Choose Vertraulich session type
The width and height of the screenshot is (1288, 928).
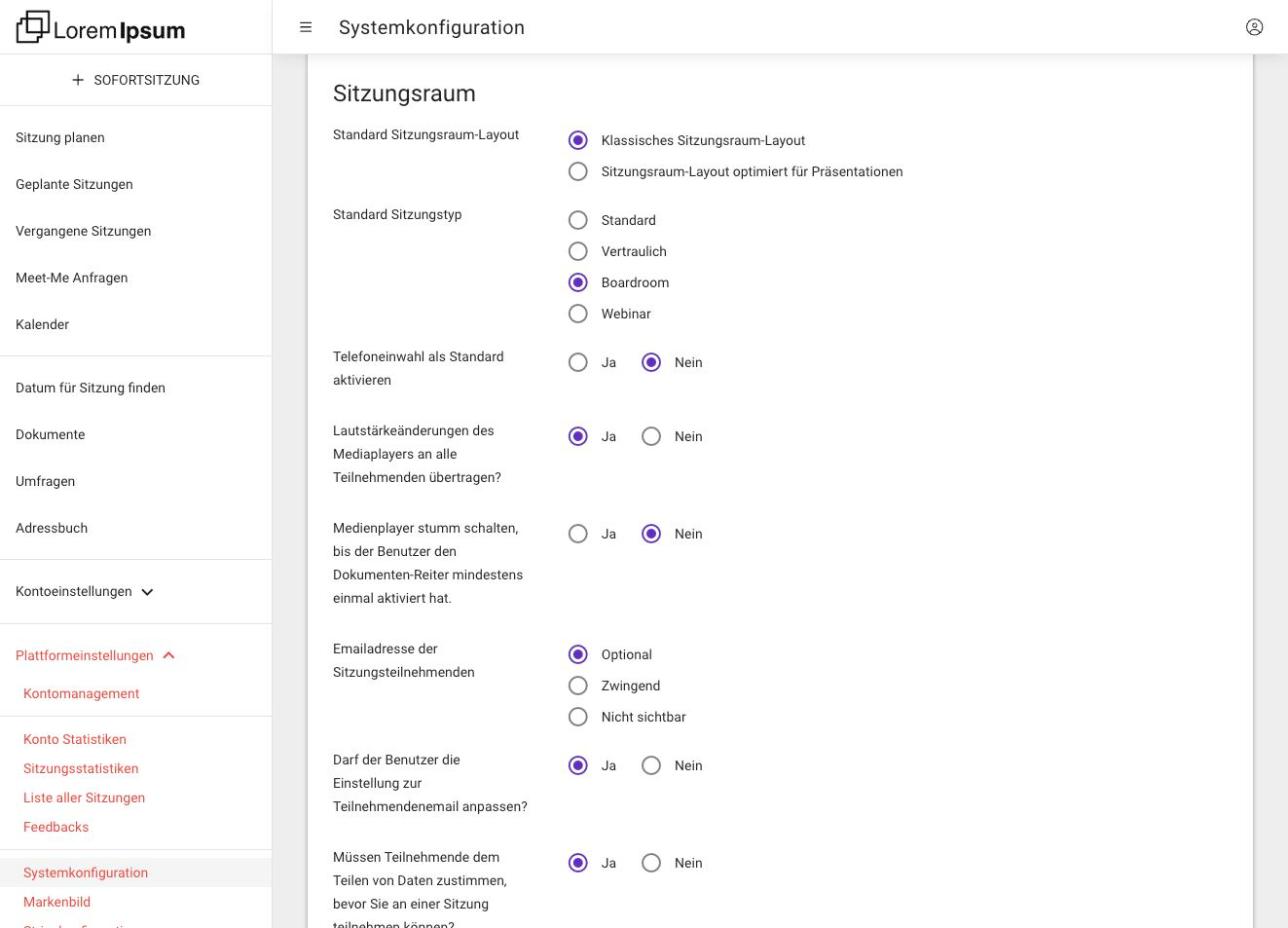pyautogui.click(x=577, y=251)
